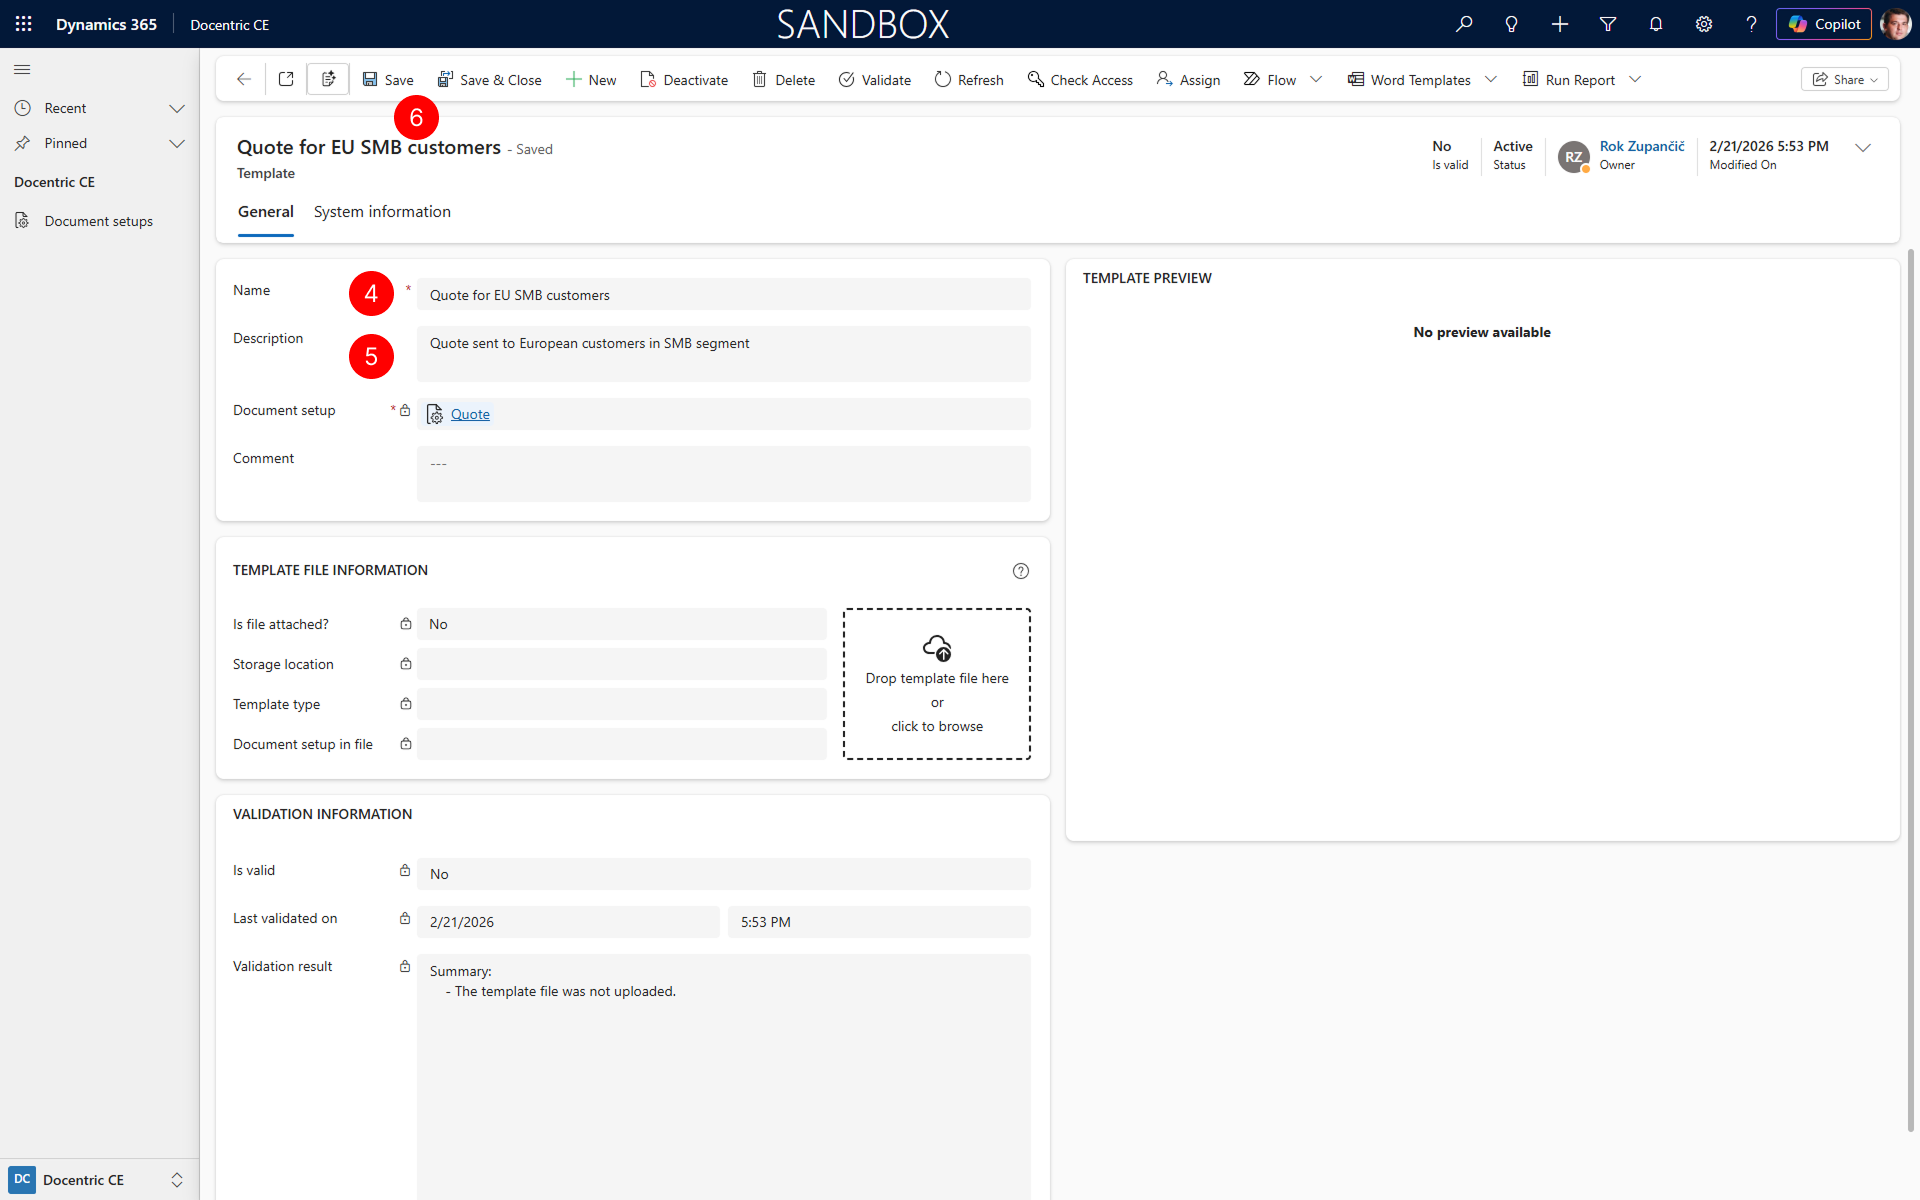Viewport: 1920px width, 1200px height.
Task: Click the Is valid field showing No
Action: [x=723, y=874]
